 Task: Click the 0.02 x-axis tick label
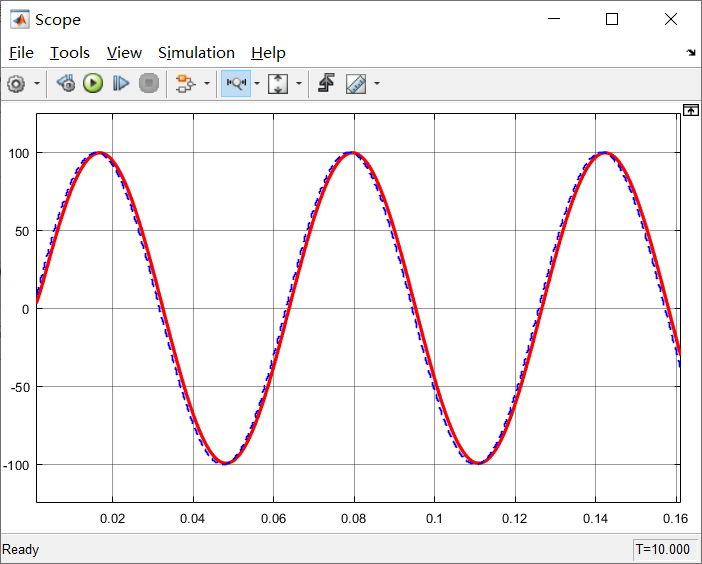click(112, 519)
